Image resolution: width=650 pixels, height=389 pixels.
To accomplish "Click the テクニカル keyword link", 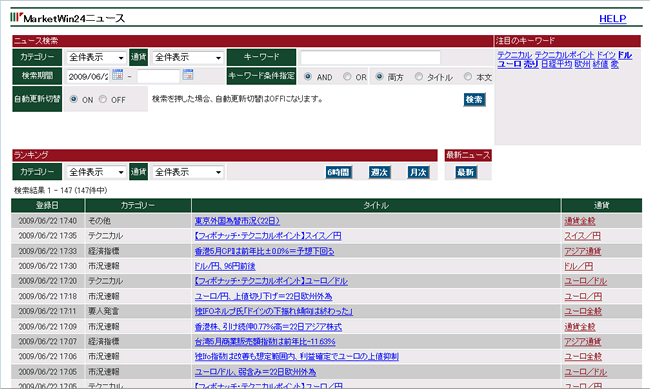I will tap(514, 55).
